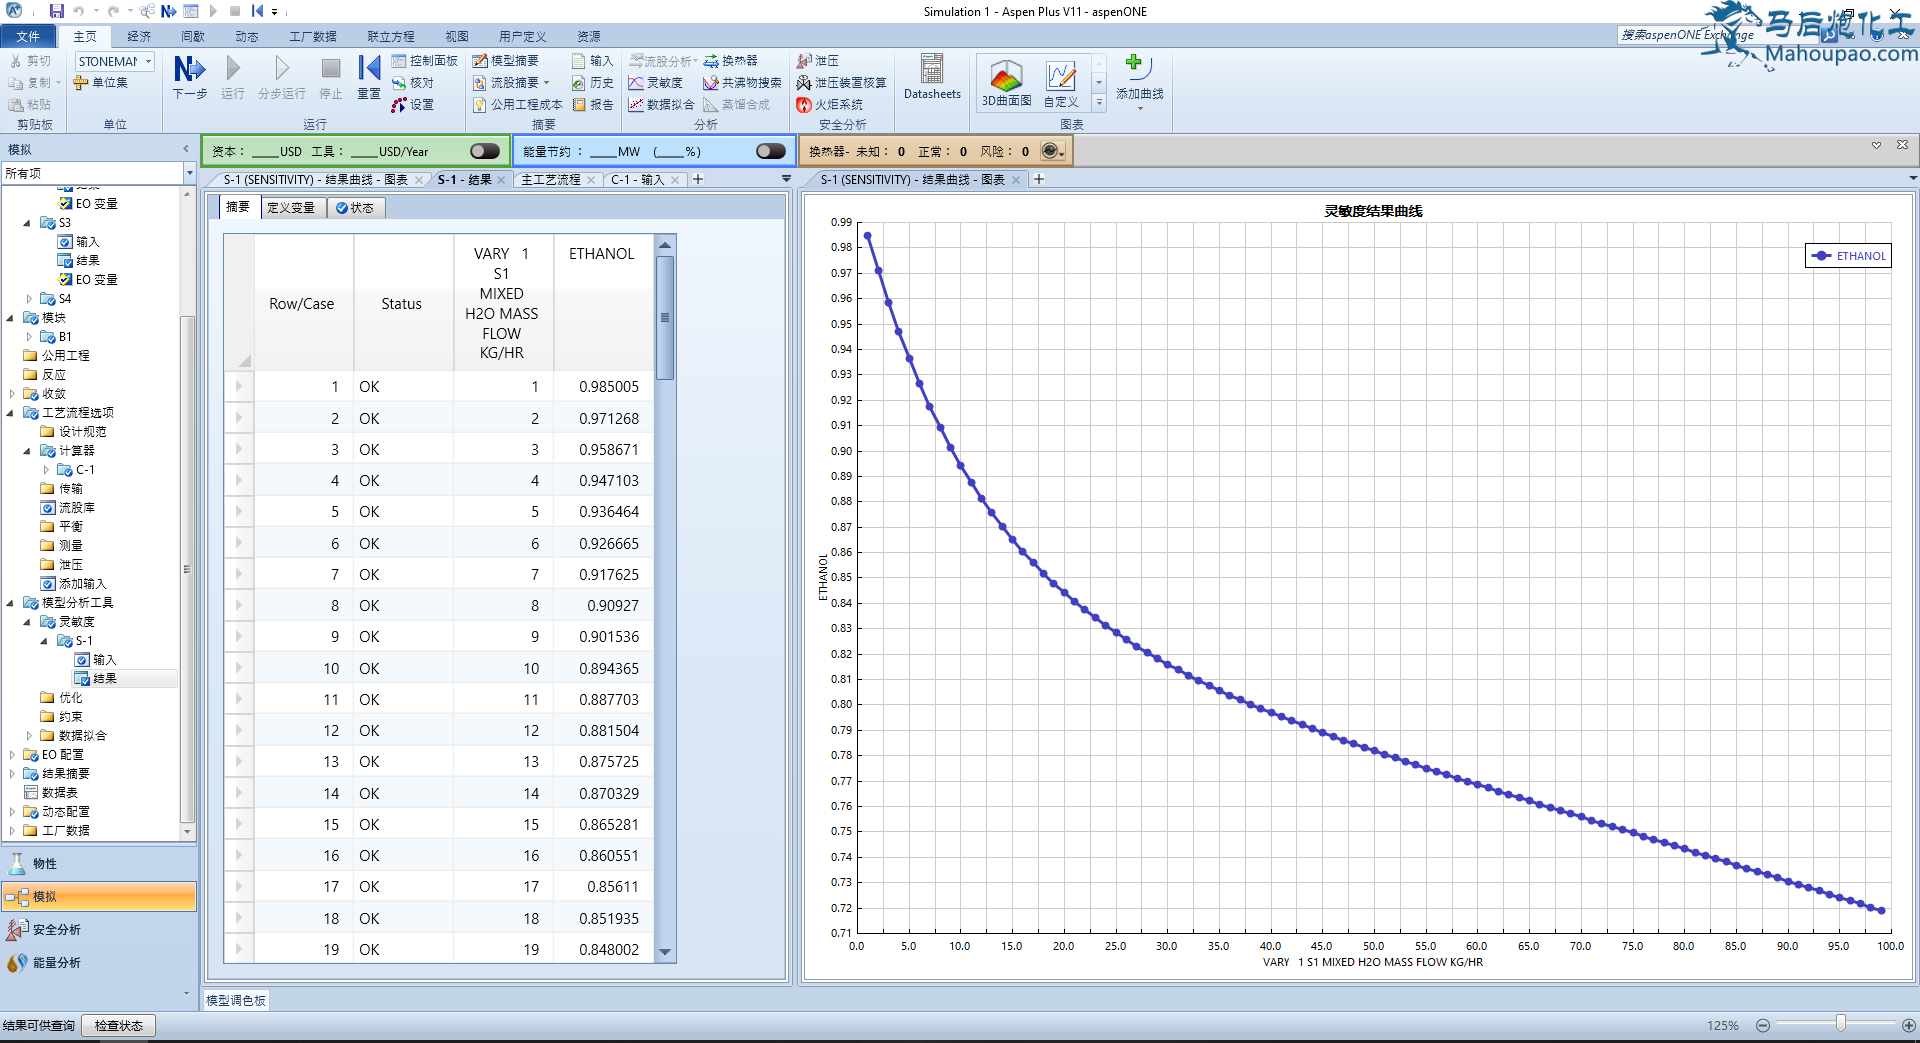The width and height of the screenshot is (1920, 1043).
Task: Switch to the 视图 ribbon tab
Action: click(456, 36)
